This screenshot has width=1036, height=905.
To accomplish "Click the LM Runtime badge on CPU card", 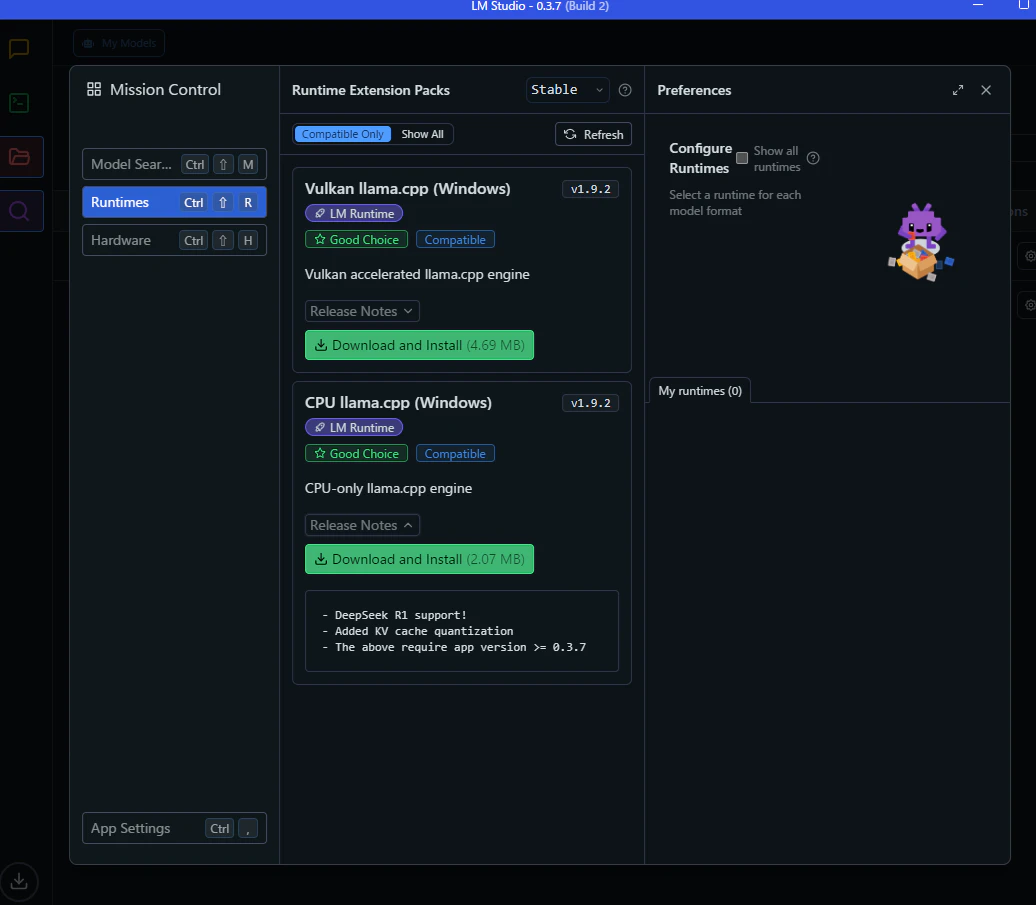I will point(354,427).
